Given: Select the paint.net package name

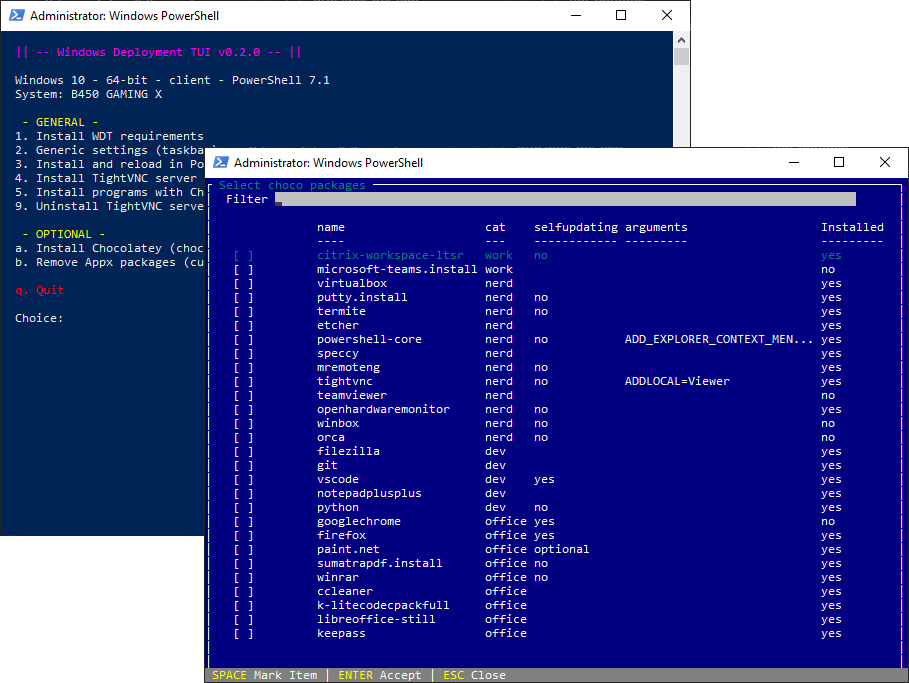Looking at the screenshot, I should click(x=348, y=550).
